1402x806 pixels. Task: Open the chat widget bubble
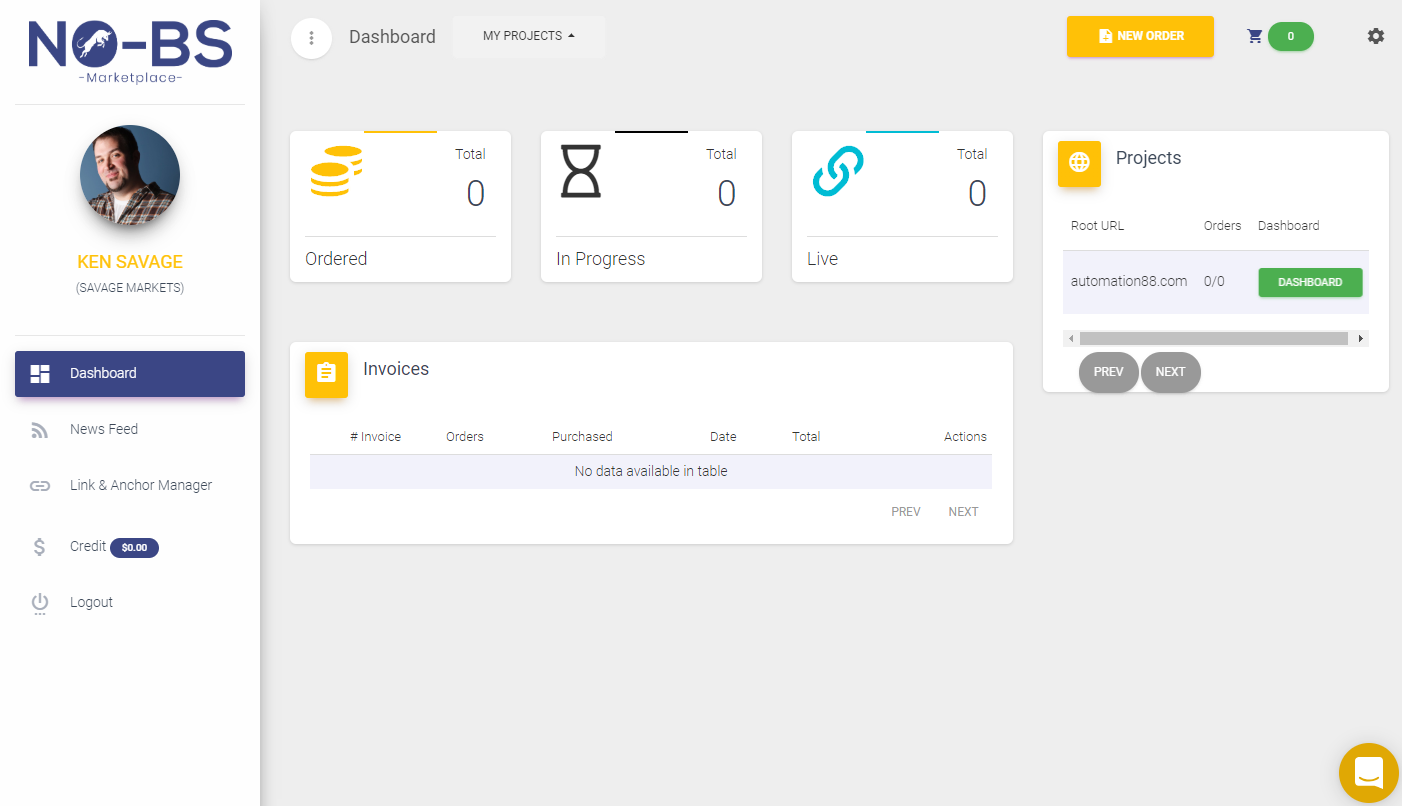pos(1369,773)
